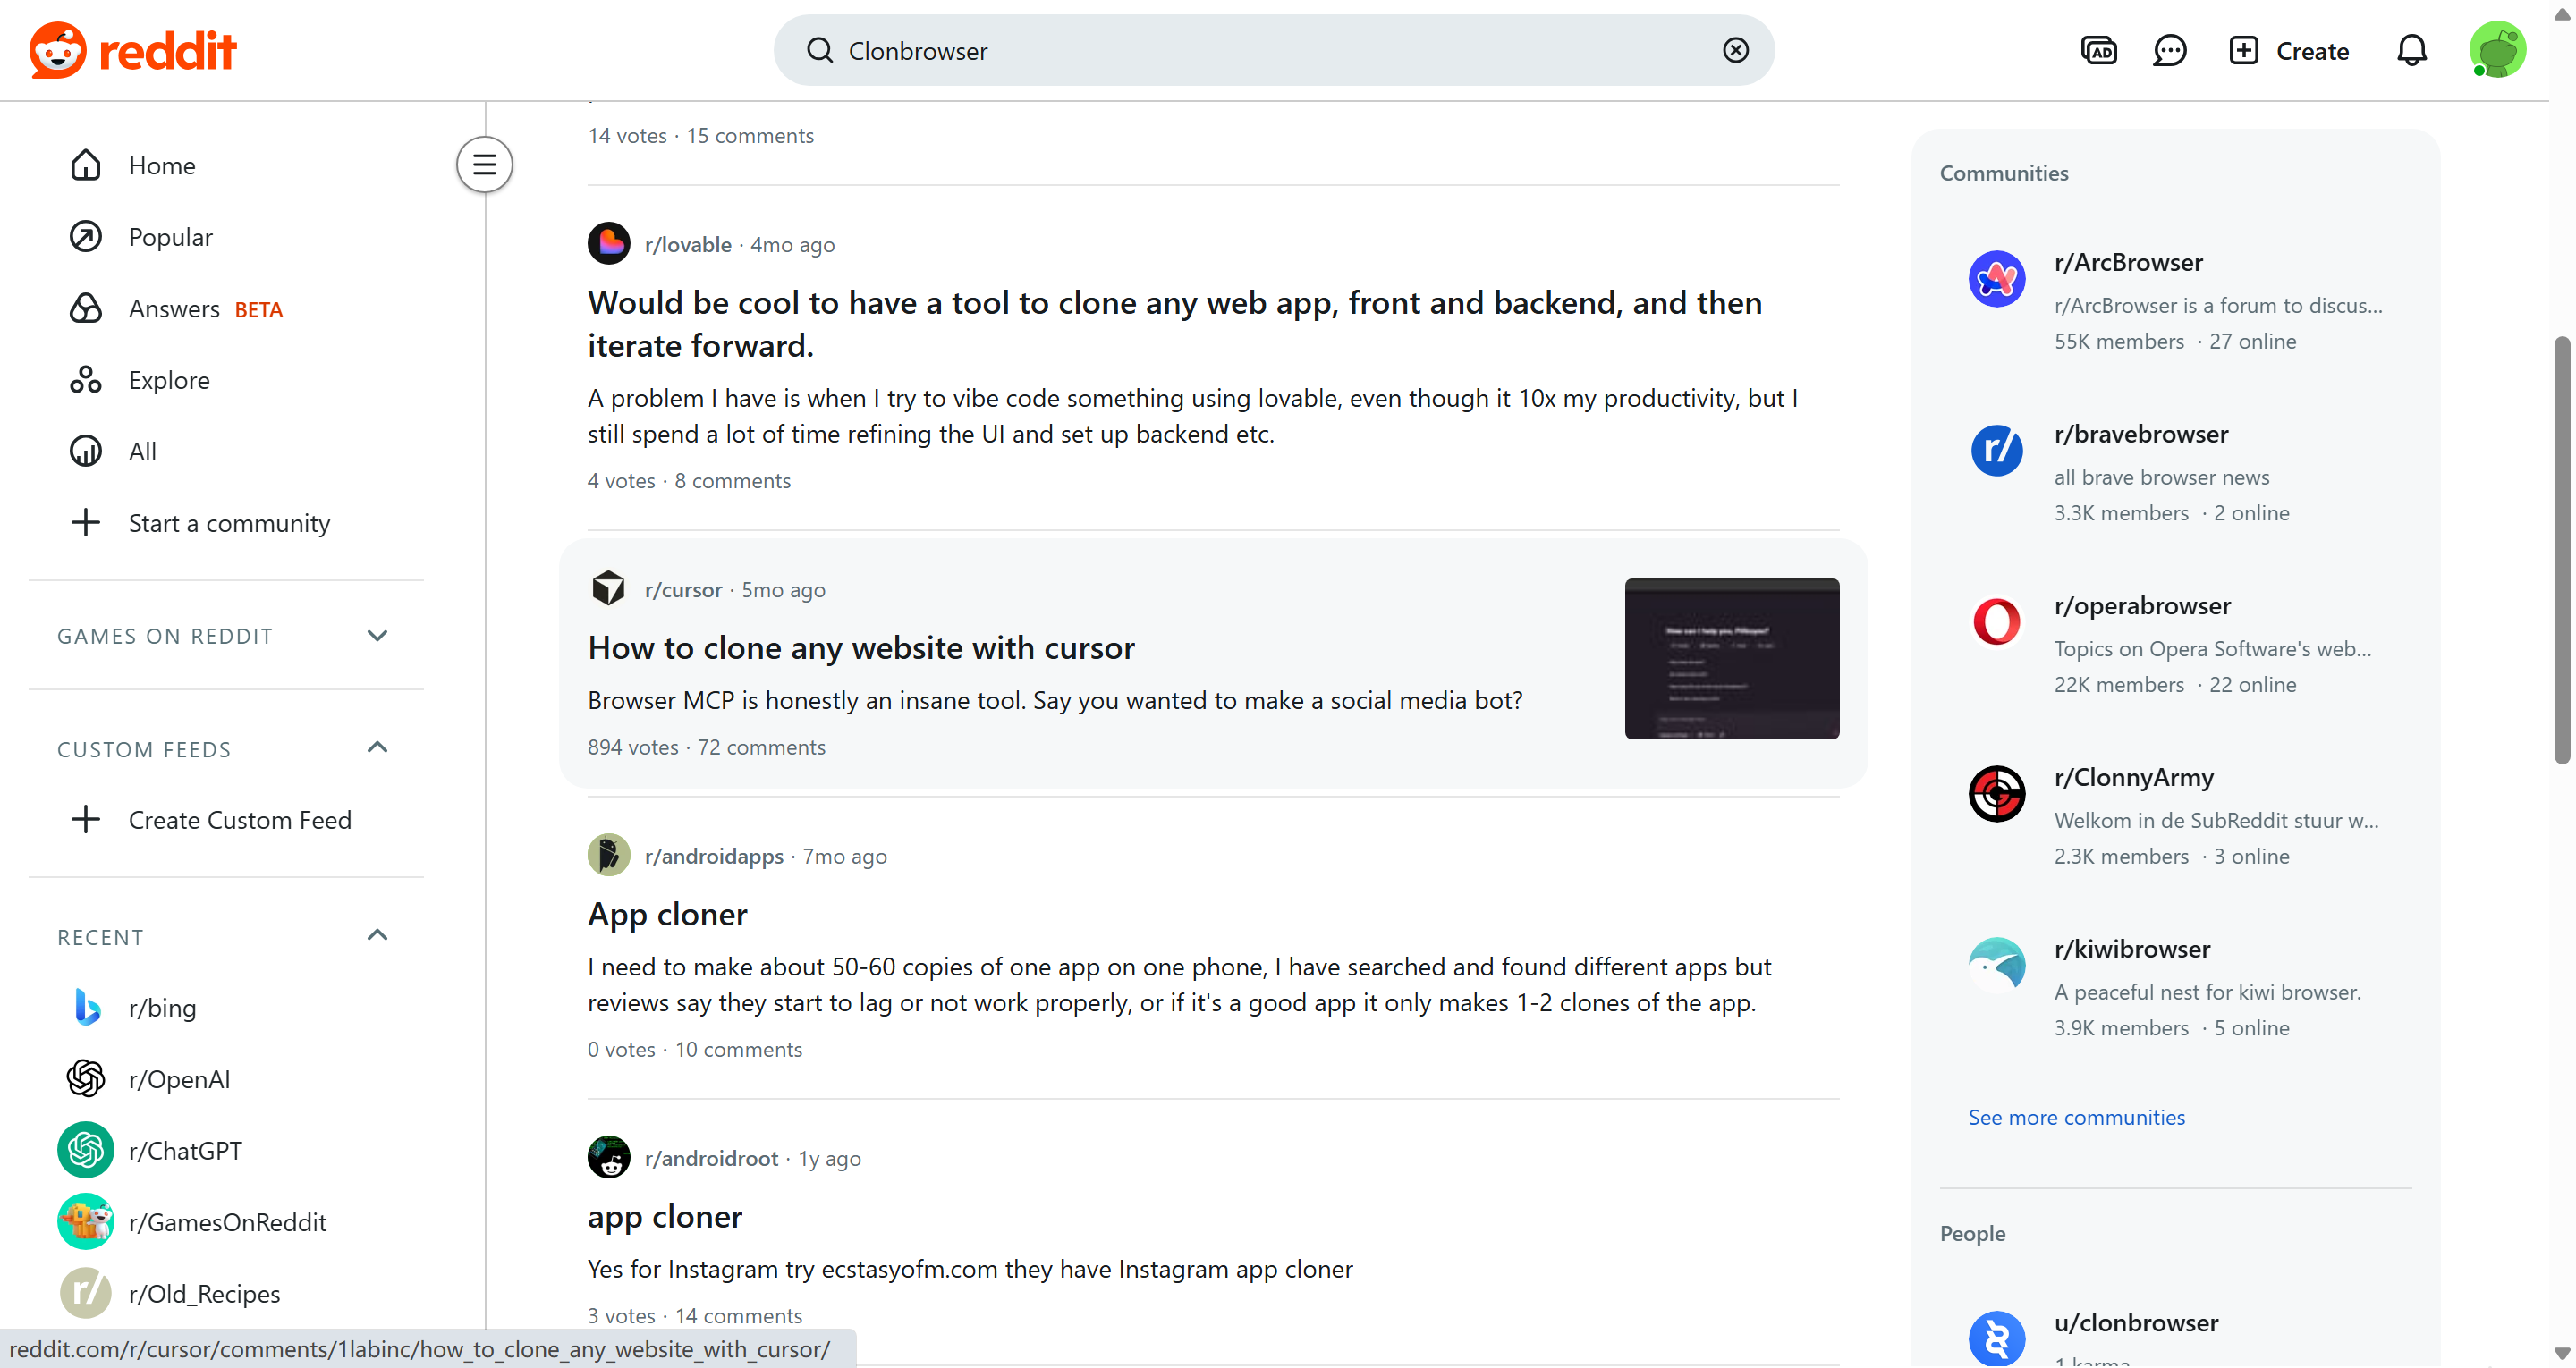Open the advertise AD icon
The width and height of the screenshot is (2576, 1368).
tap(2098, 50)
